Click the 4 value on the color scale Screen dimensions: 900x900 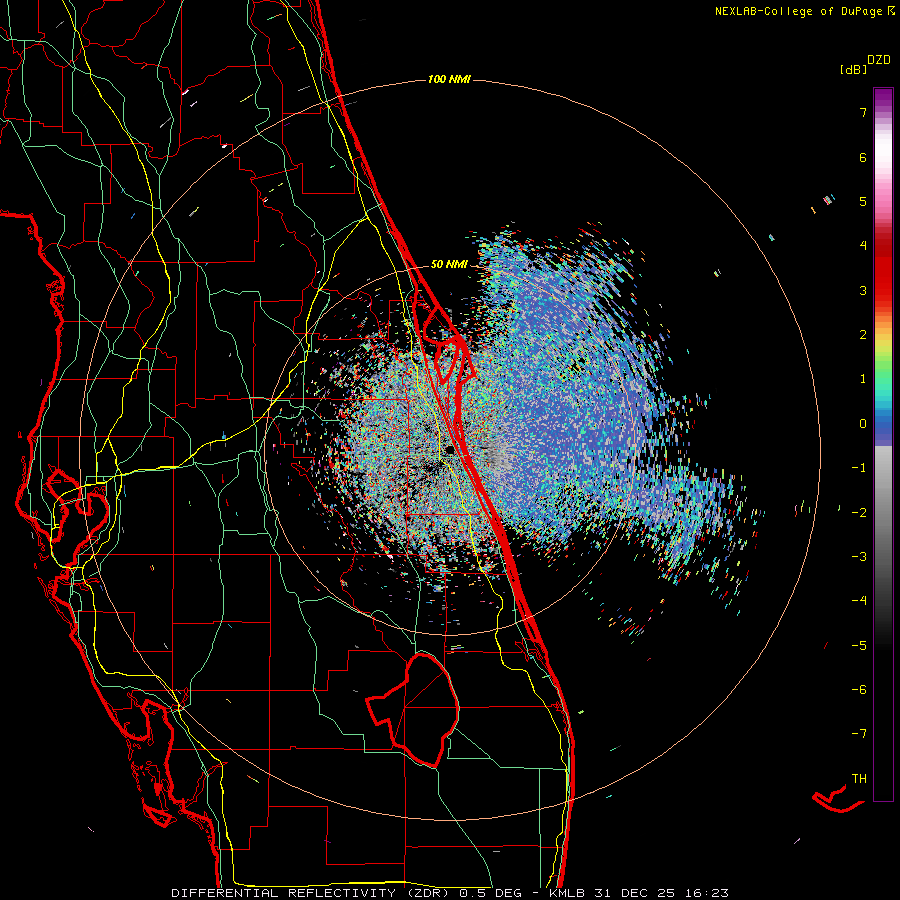pos(863,246)
